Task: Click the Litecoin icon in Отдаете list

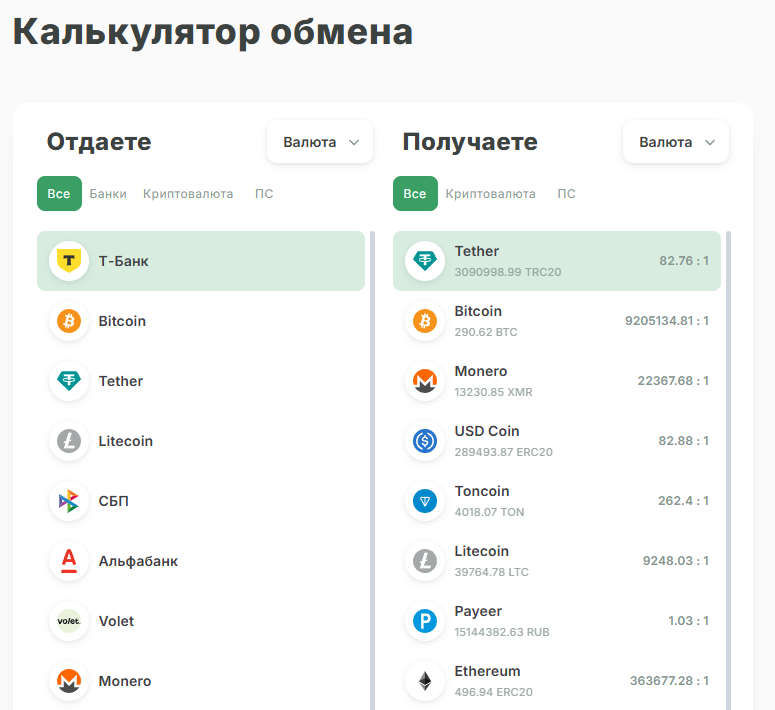Action: coord(69,441)
